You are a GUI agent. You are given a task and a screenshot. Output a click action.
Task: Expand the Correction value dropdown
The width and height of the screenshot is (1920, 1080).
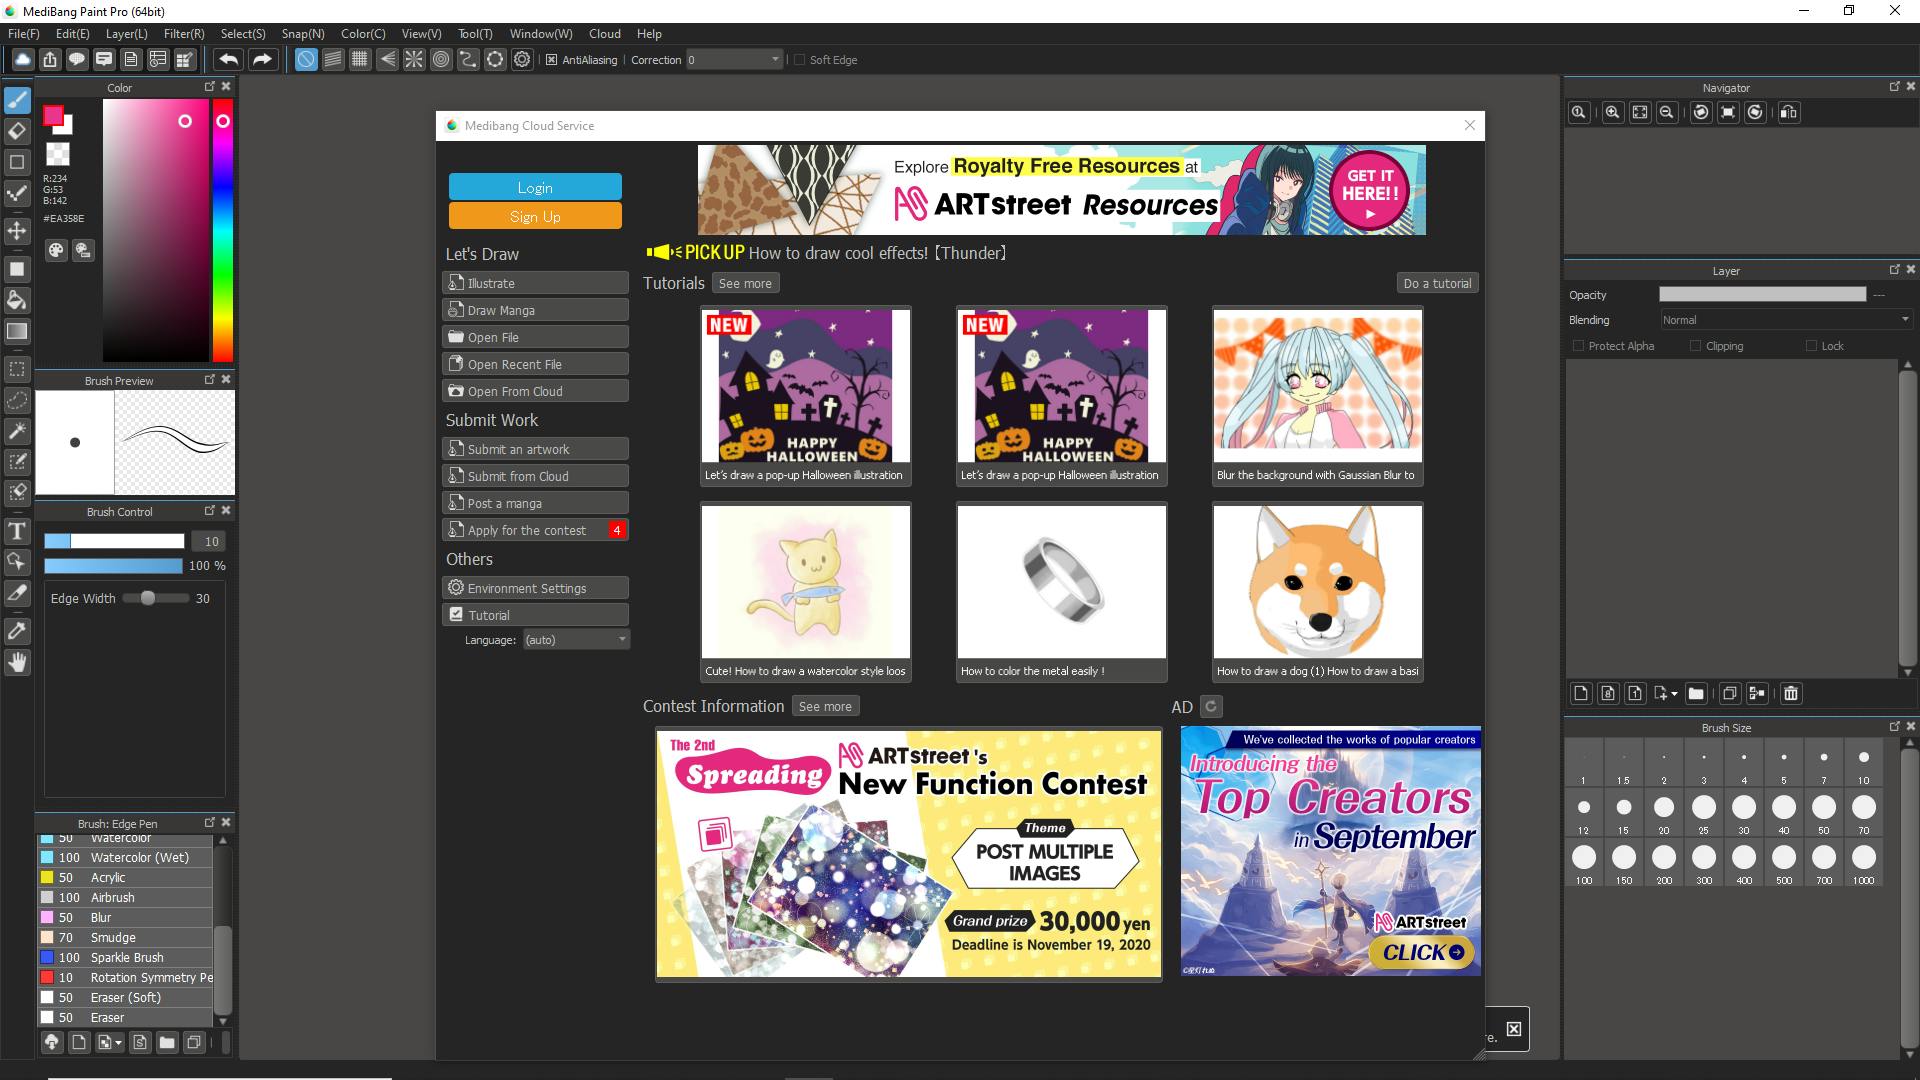pos(775,60)
